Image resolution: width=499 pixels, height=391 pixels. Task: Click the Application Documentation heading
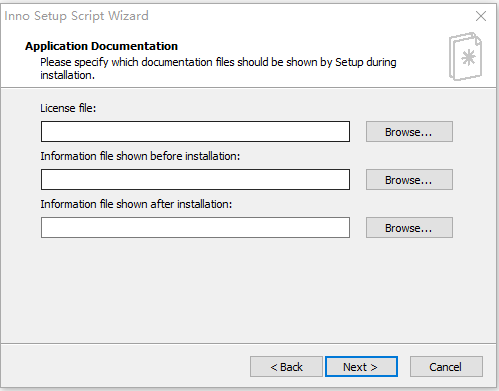coord(101,46)
